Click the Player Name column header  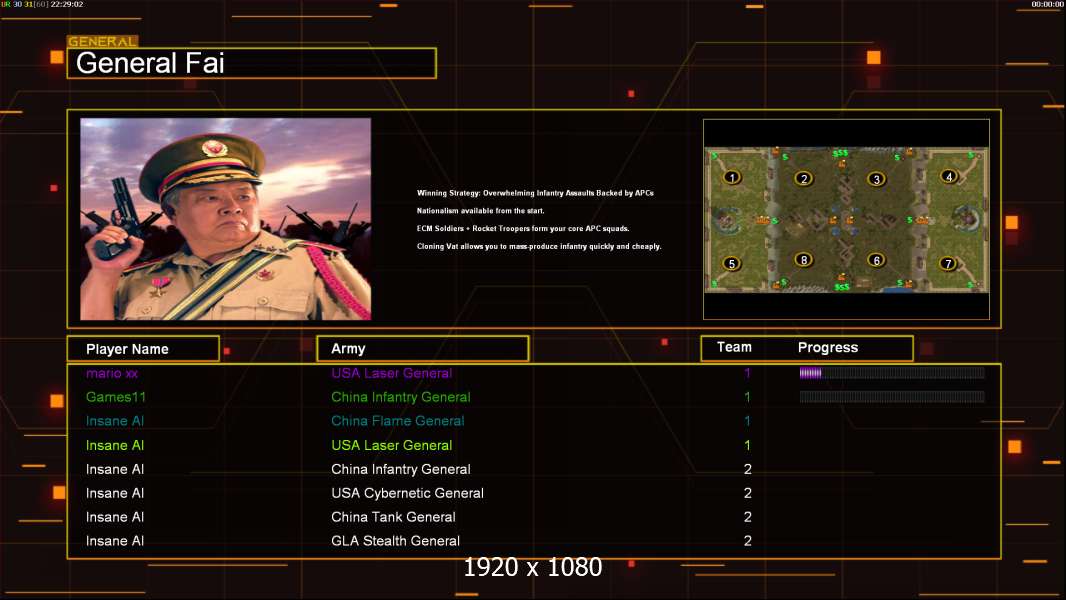click(x=143, y=349)
